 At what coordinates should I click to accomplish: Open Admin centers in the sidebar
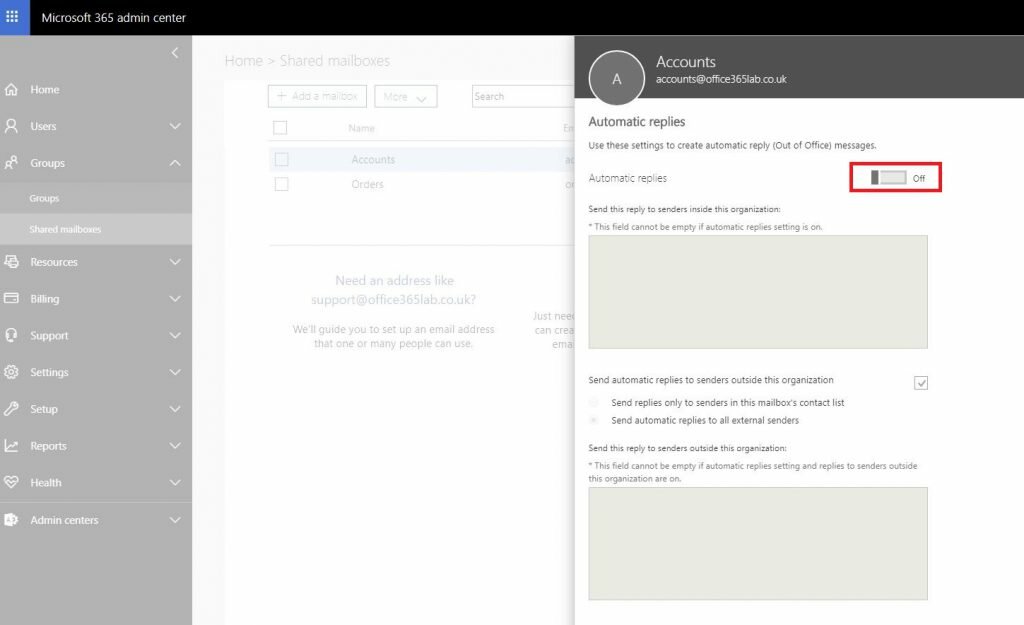click(64, 520)
